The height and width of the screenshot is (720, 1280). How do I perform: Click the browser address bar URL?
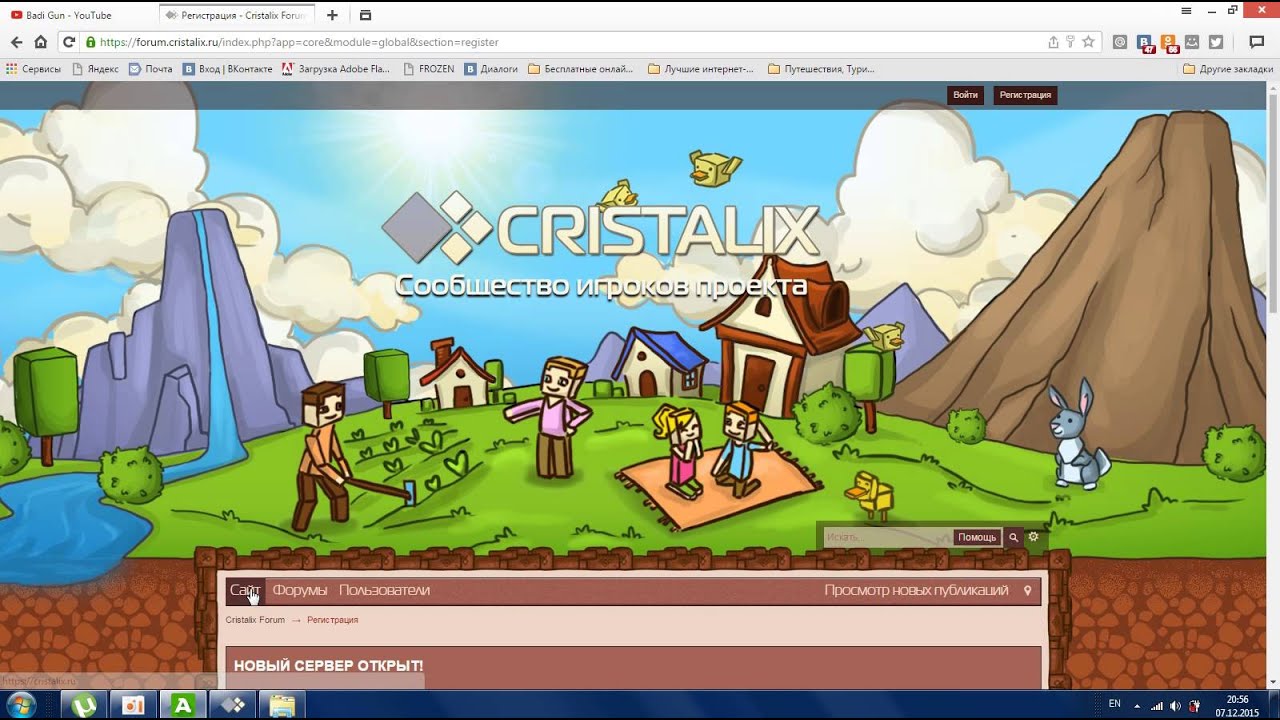click(x=299, y=42)
